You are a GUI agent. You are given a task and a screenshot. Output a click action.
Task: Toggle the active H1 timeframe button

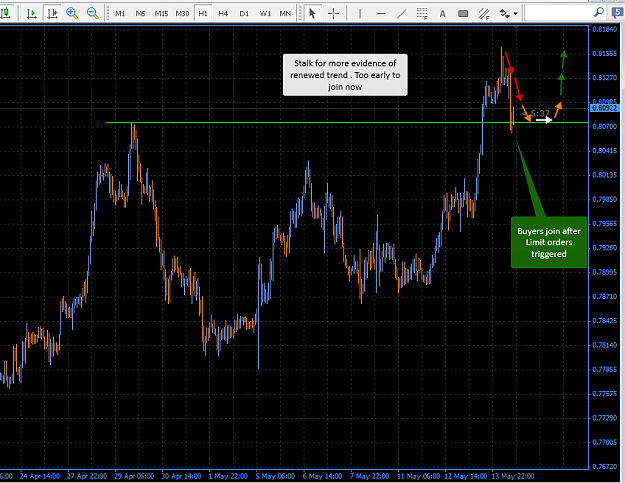[203, 14]
